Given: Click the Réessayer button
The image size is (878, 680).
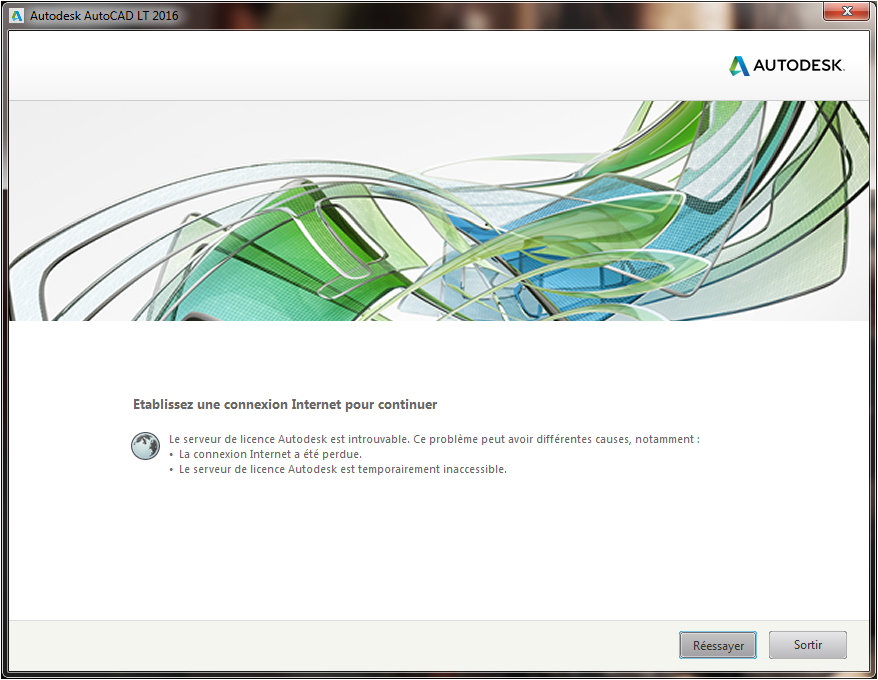Looking at the screenshot, I should tap(718, 645).
